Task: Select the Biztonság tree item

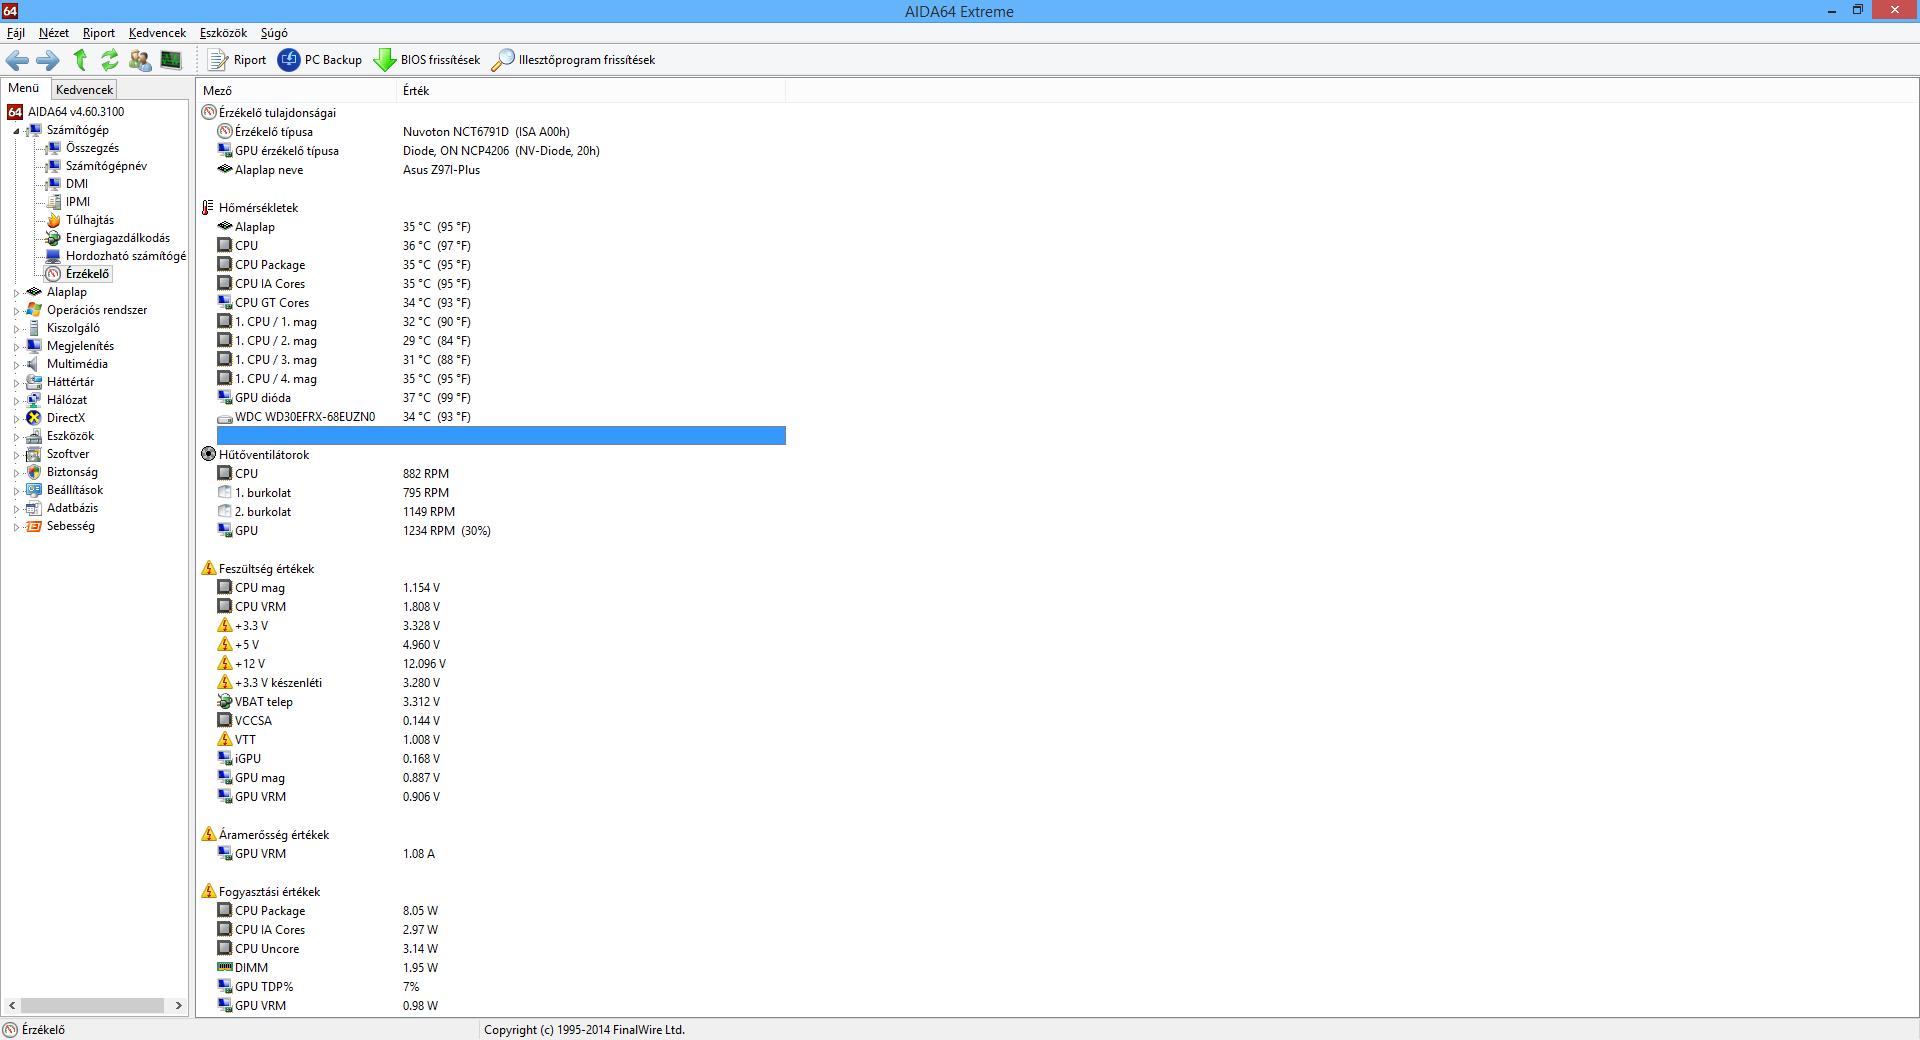Action: pyautogui.click(x=72, y=472)
